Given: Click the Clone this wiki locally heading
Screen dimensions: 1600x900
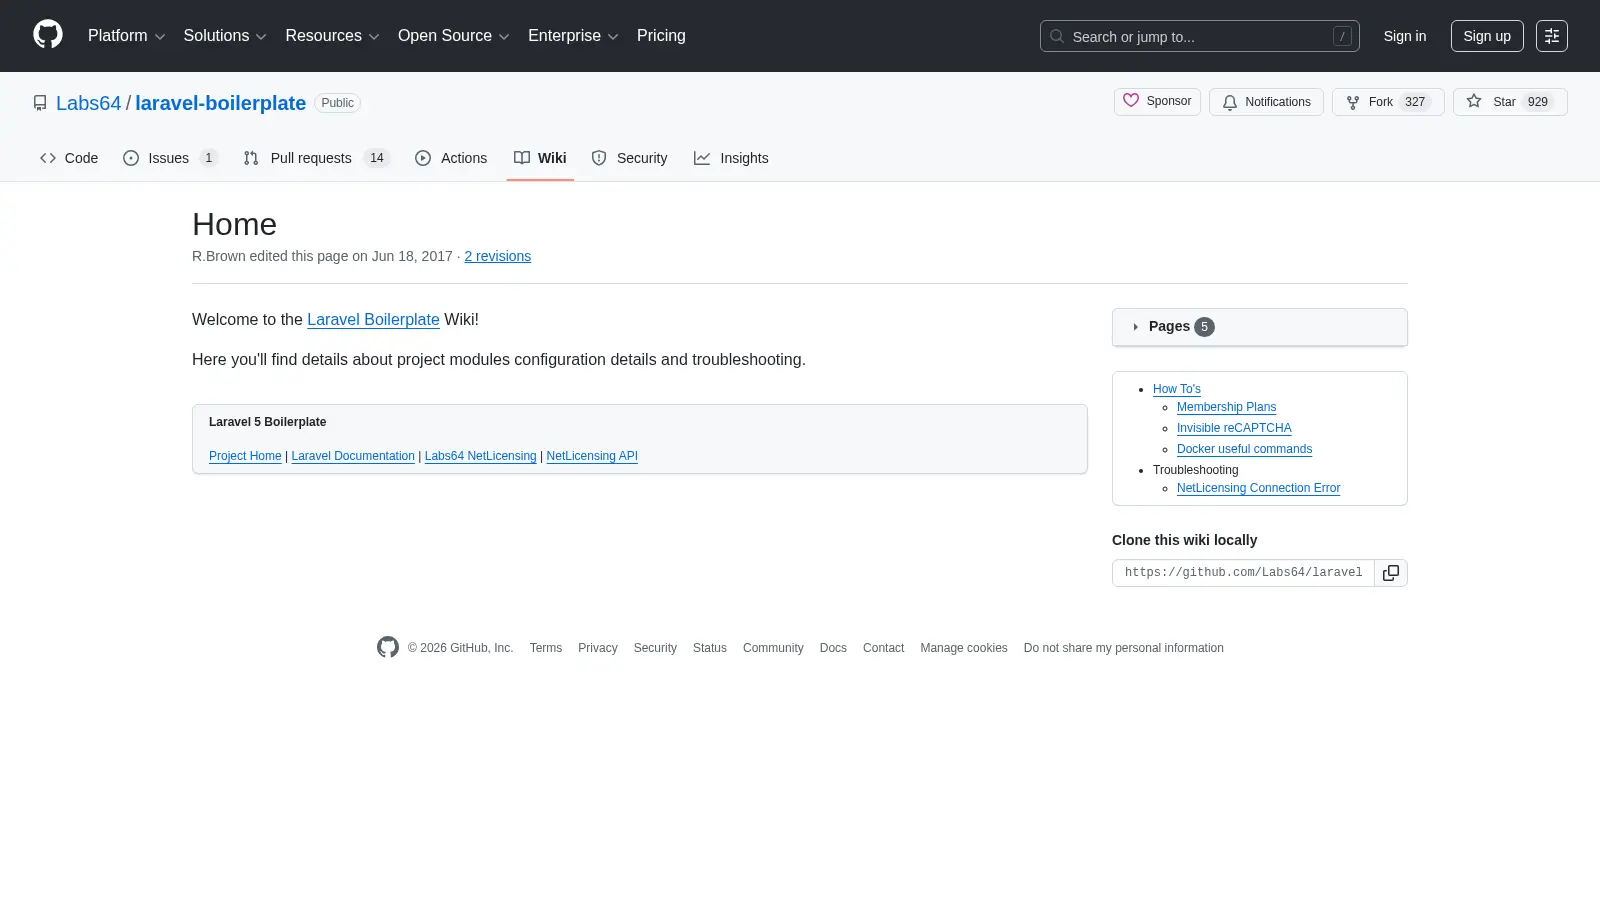Looking at the screenshot, I should tap(1184, 540).
